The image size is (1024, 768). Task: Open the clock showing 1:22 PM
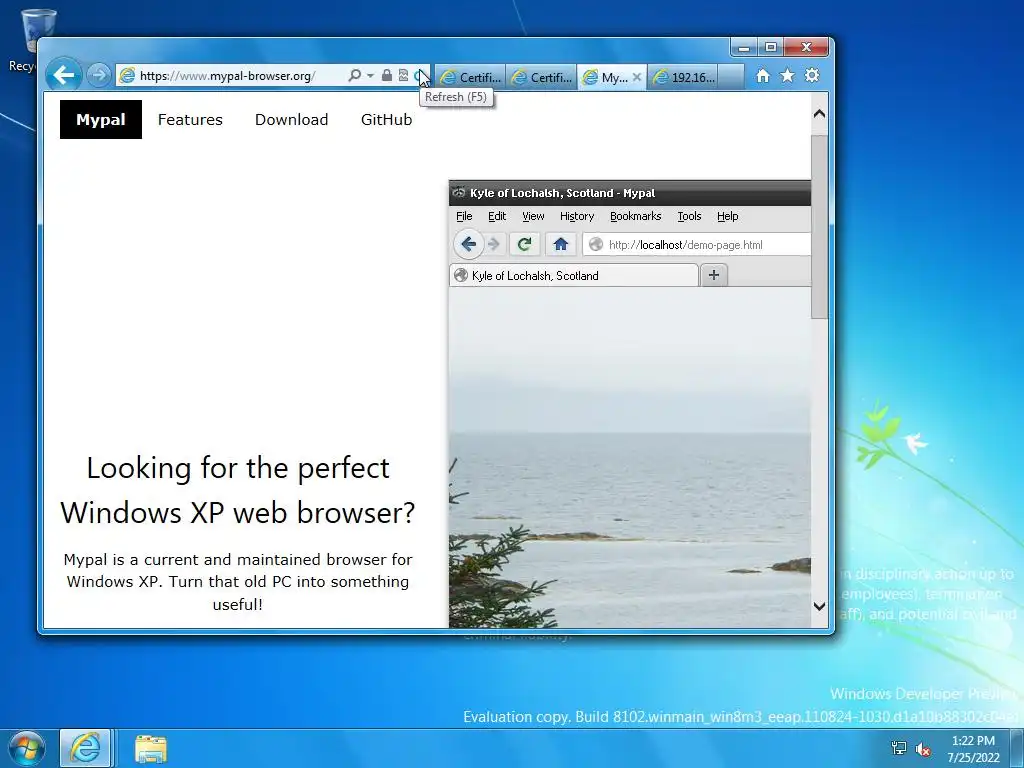pyautogui.click(x=973, y=748)
